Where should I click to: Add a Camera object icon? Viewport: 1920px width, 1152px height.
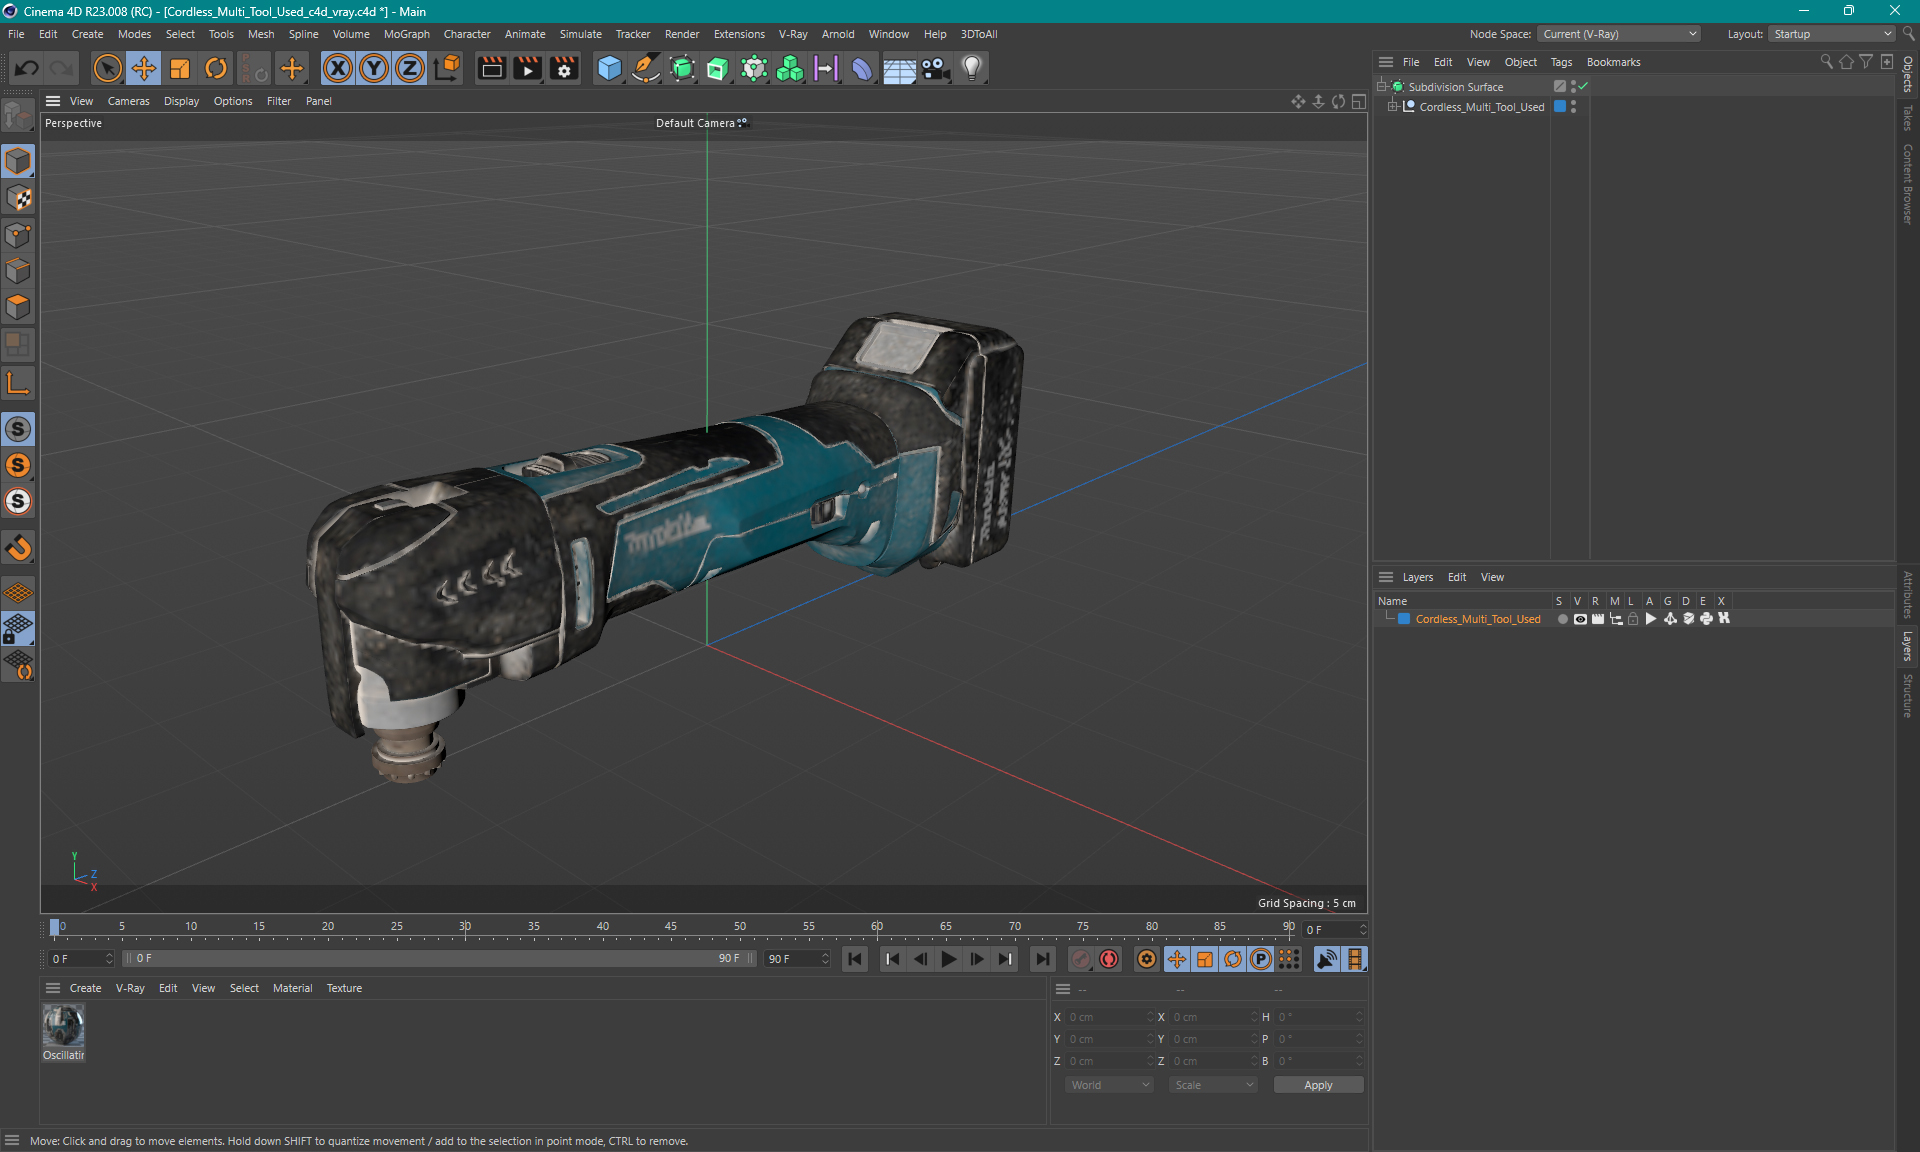point(935,68)
